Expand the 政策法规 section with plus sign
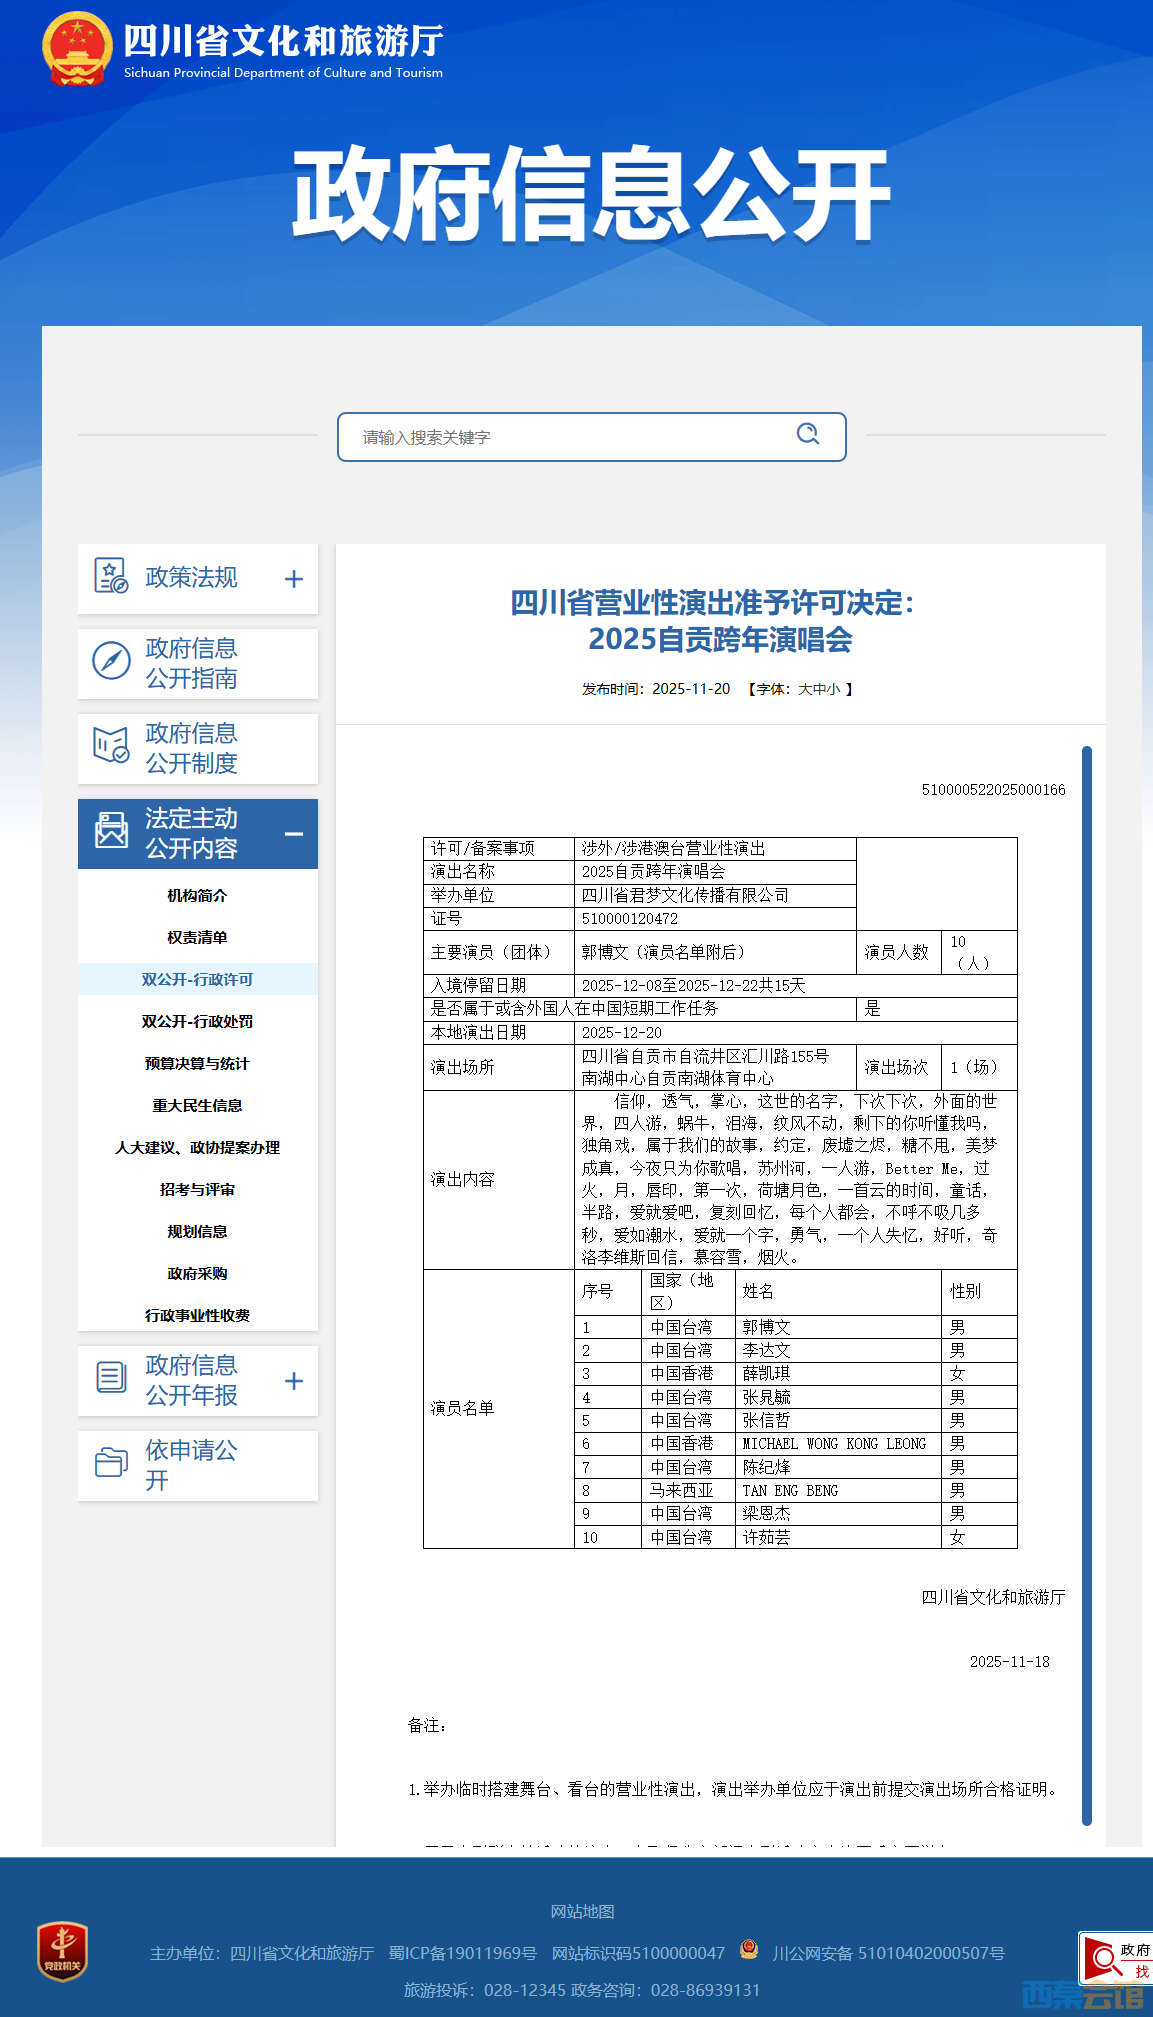This screenshot has width=1153, height=2017. tap(293, 579)
